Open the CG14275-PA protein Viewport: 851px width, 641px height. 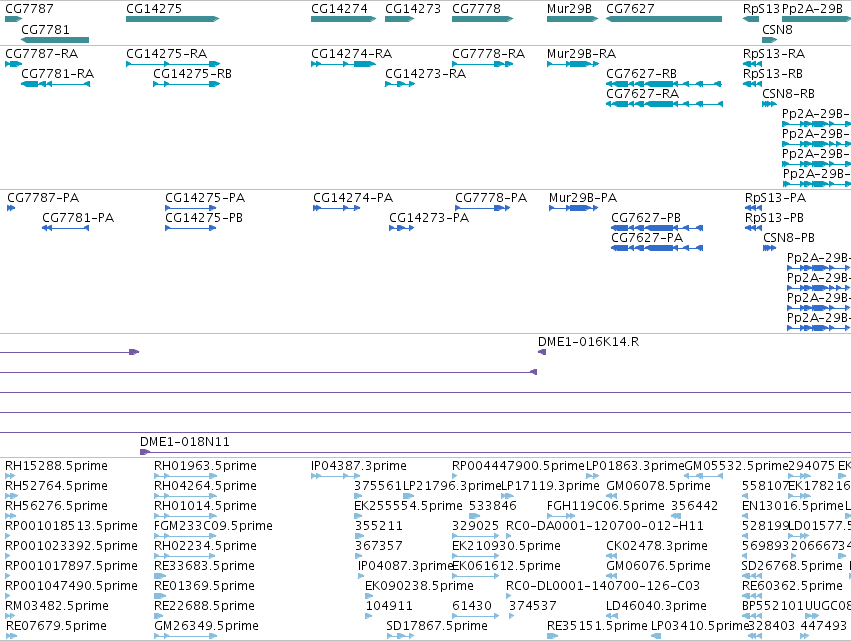(x=190, y=208)
